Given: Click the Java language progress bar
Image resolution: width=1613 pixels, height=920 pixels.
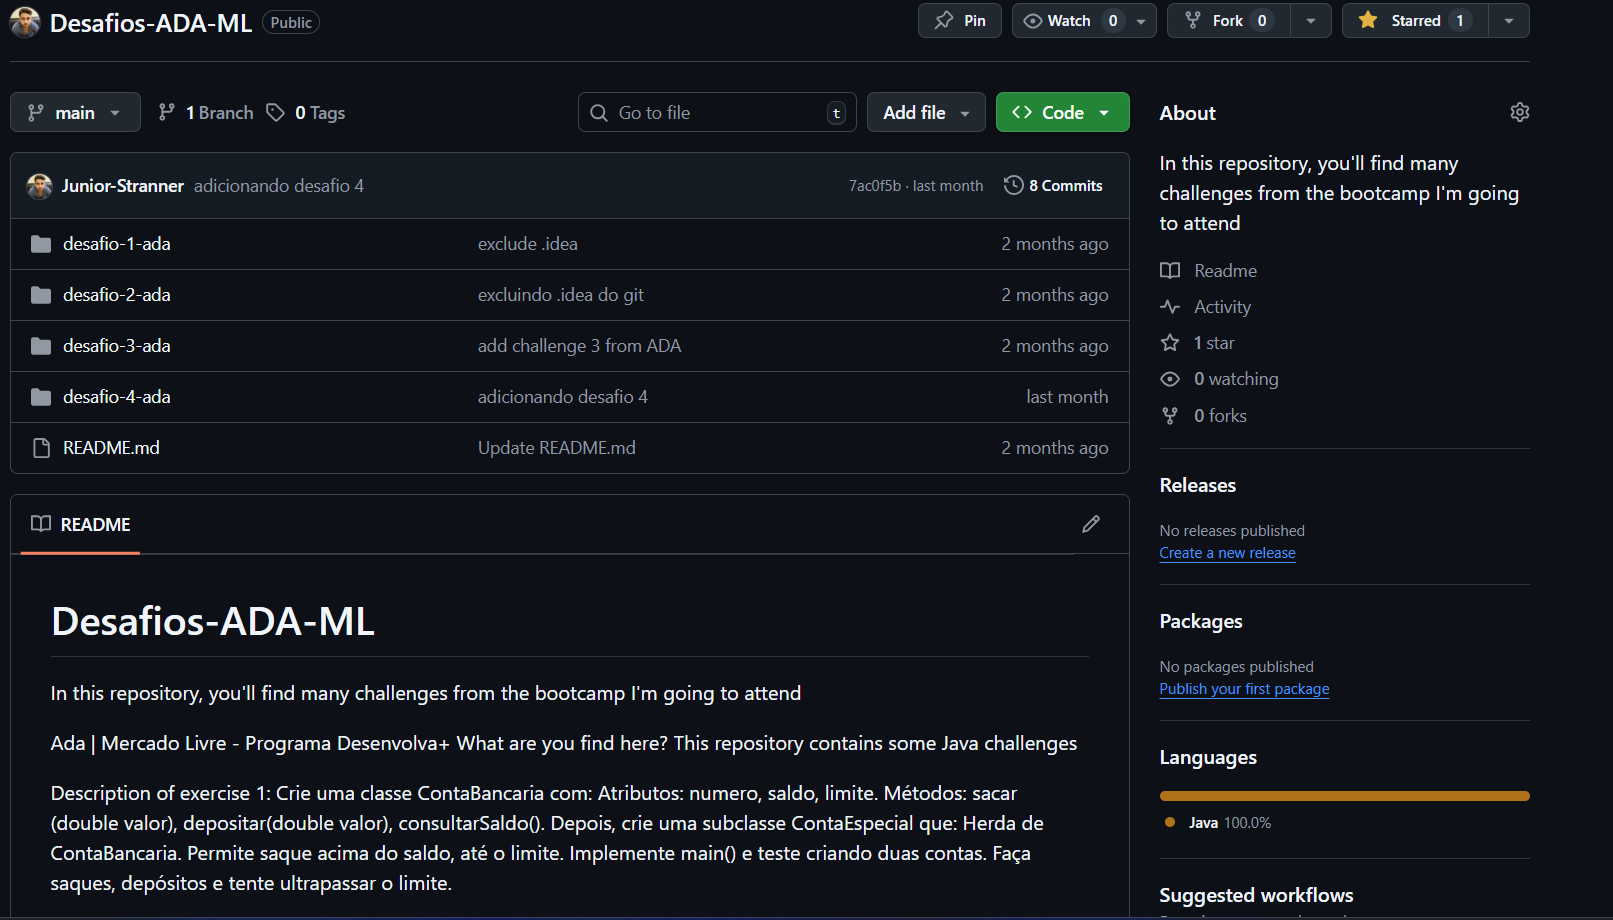Looking at the screenshot, I should pyautogui.click(x=1344, y=796).
